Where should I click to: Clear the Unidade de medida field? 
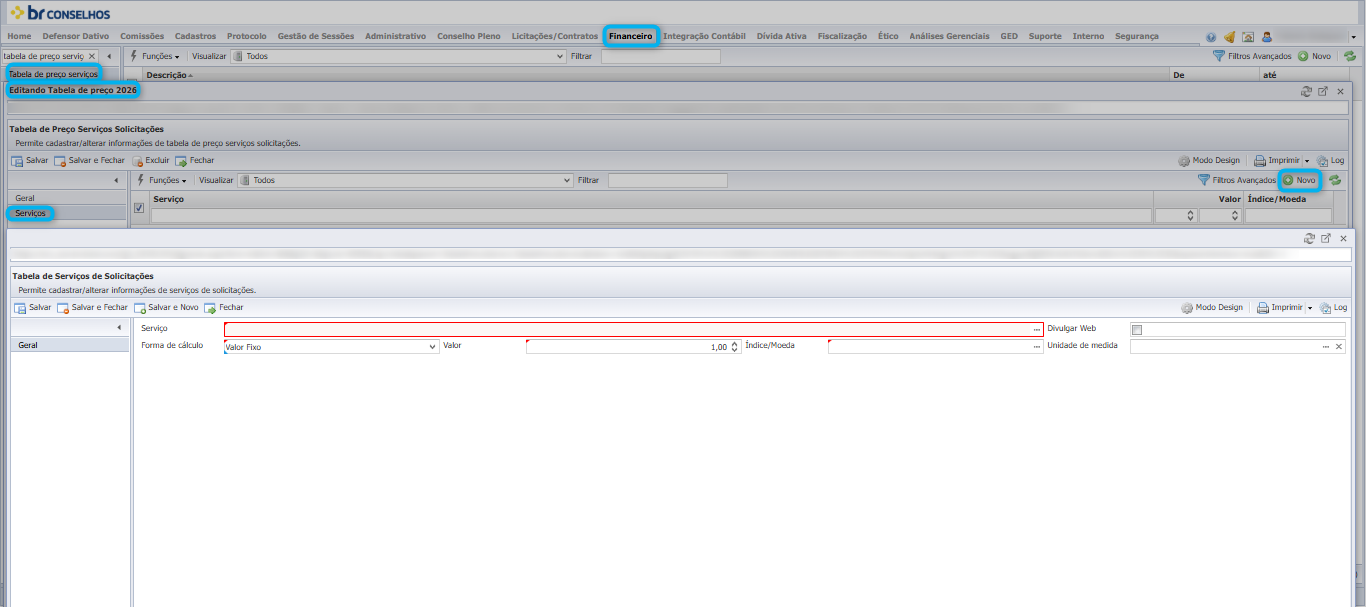pyautogui.click(x=1339, y=346)
